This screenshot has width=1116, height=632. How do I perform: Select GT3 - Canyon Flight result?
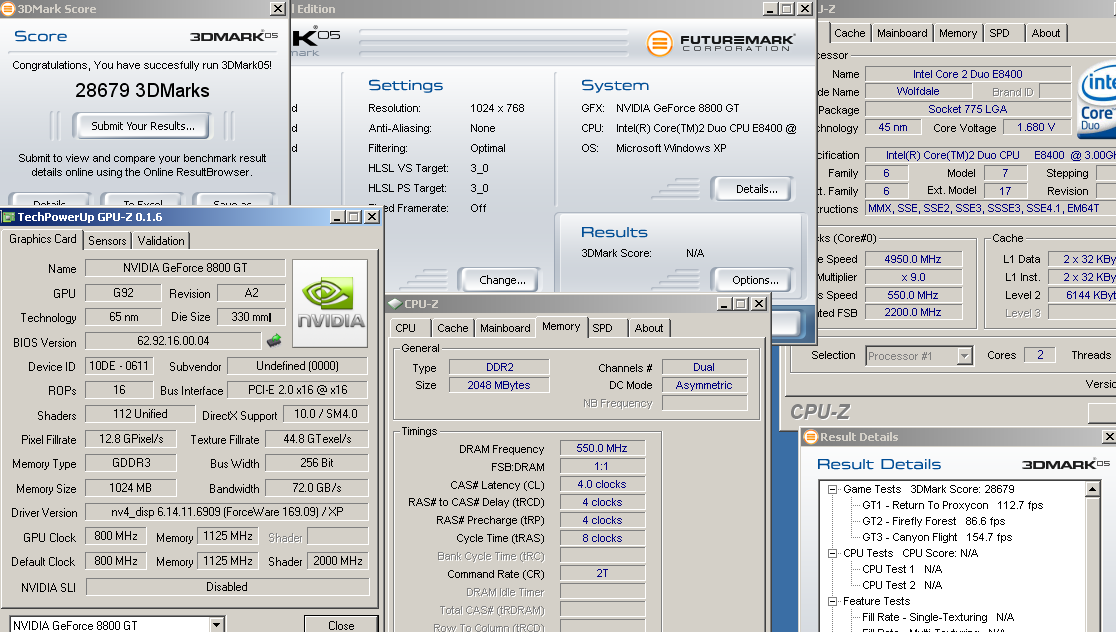point(937,537)
